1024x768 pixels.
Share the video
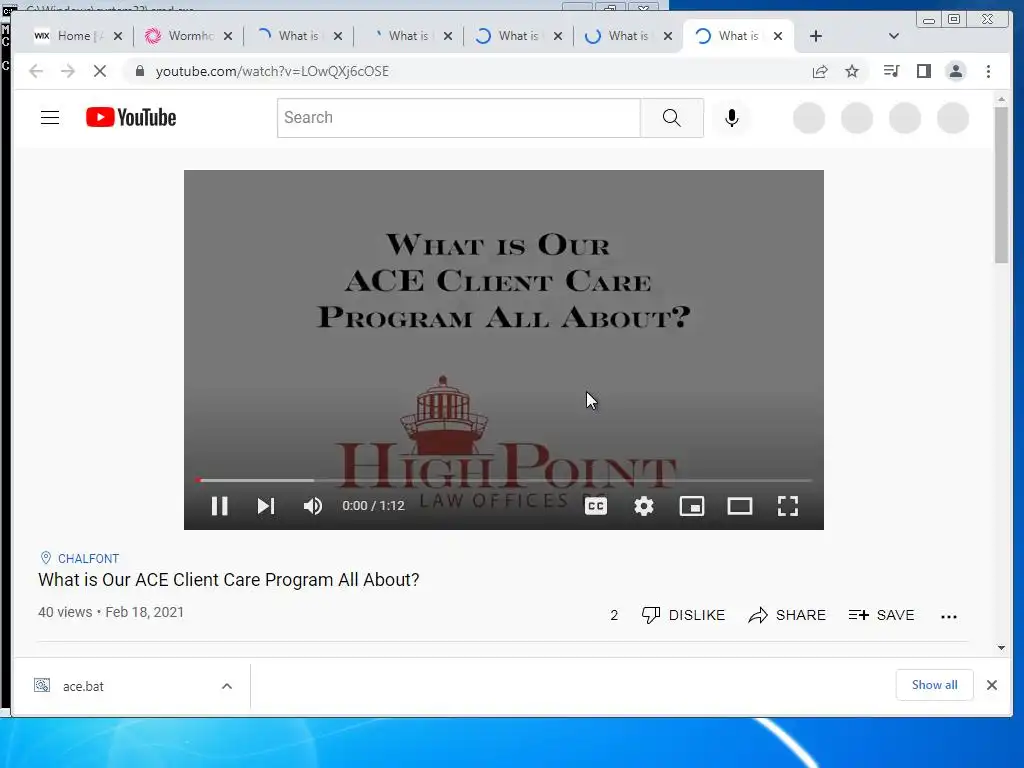[787, 615]
